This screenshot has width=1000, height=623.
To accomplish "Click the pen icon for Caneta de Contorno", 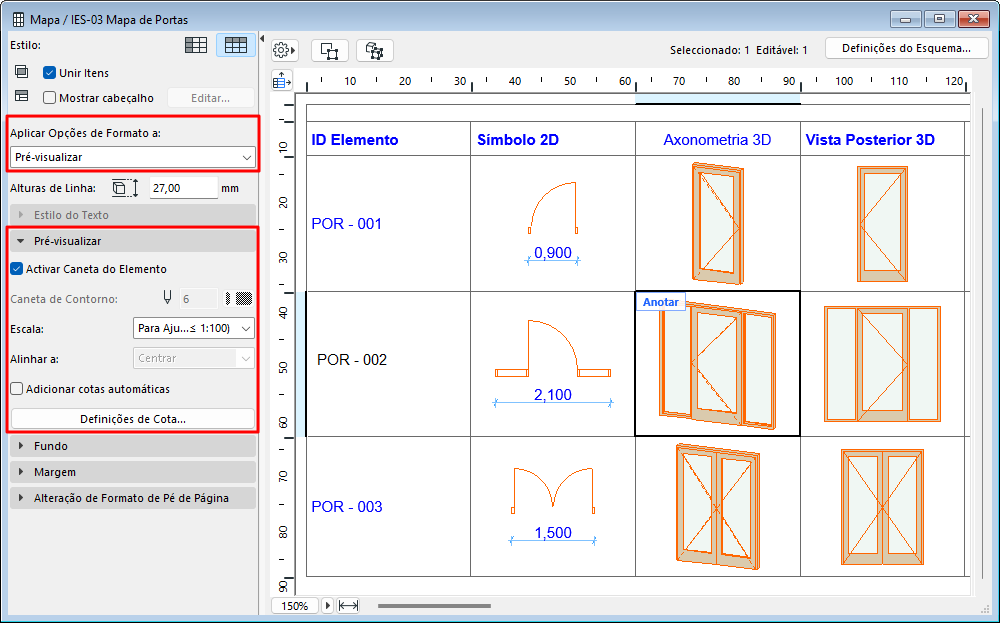I will coord(167,298).
